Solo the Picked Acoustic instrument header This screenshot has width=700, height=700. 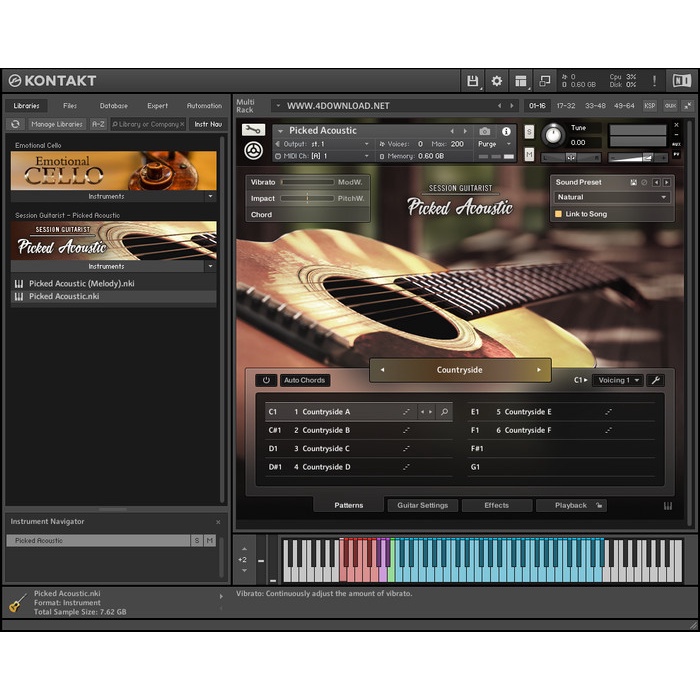pyautogui.click(x=529, y=132)
